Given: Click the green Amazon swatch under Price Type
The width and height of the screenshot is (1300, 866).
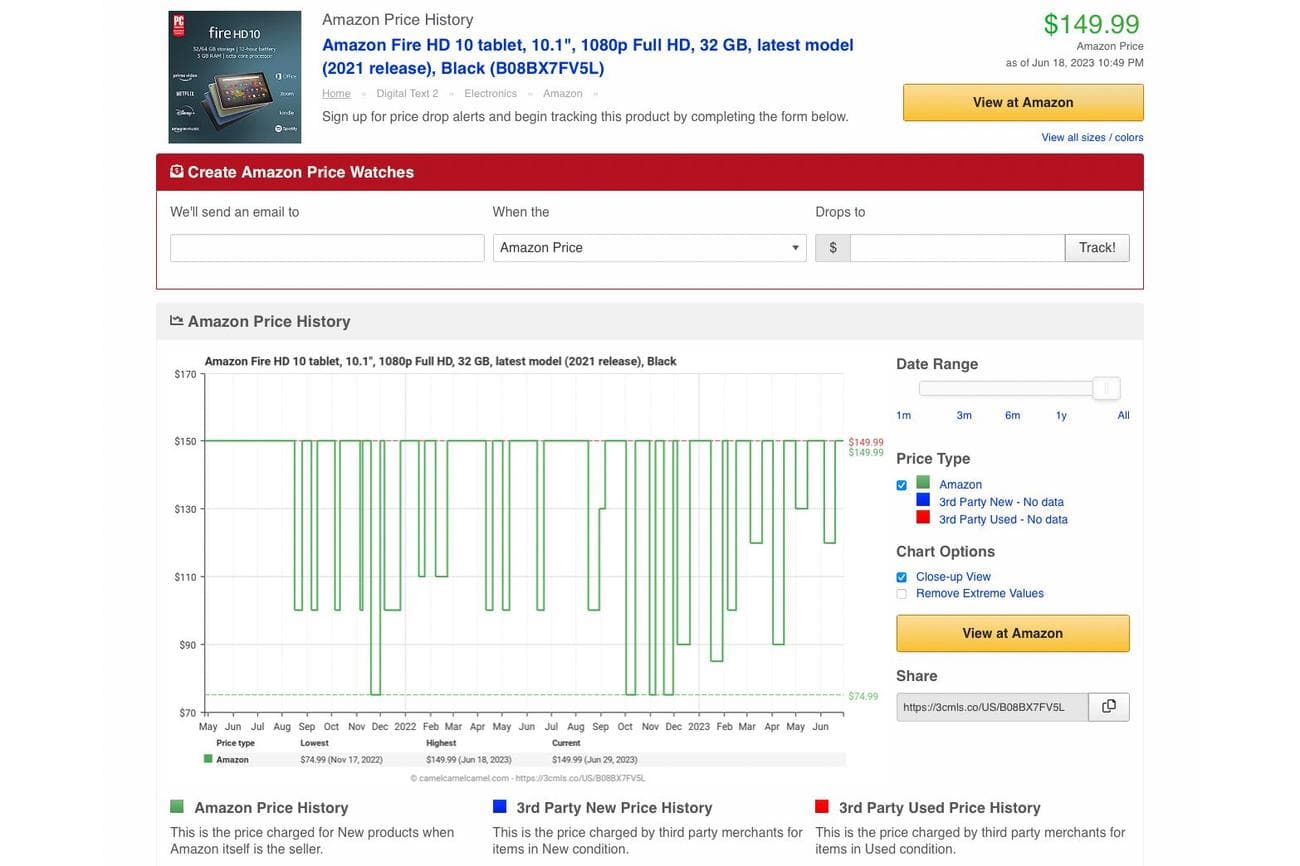Looking at the screenshot, I should [x=925, y=484].
